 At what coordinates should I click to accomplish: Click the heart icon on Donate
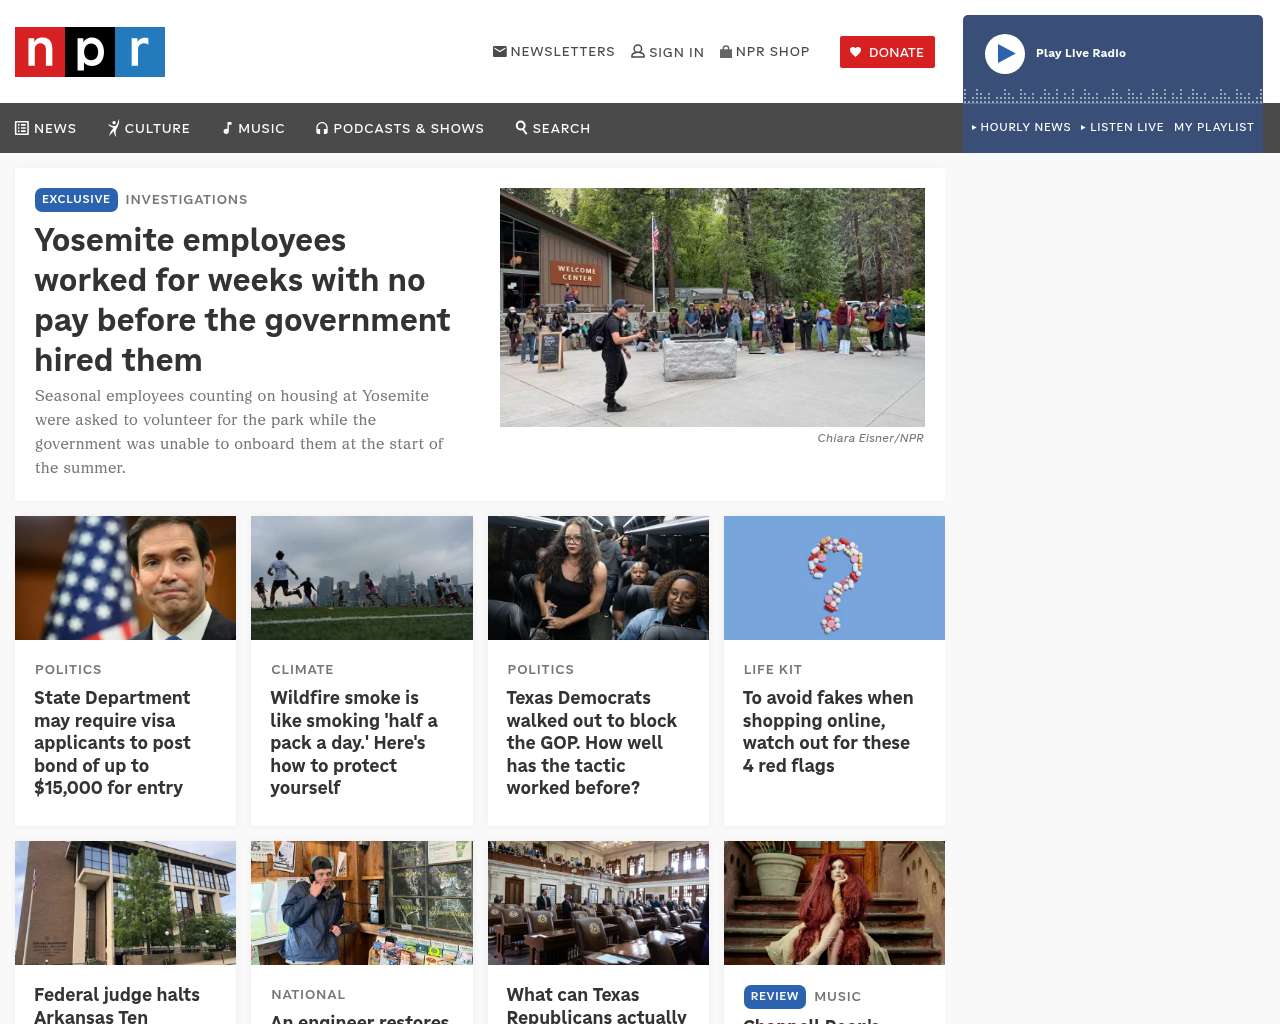click(x=855, y=52)
